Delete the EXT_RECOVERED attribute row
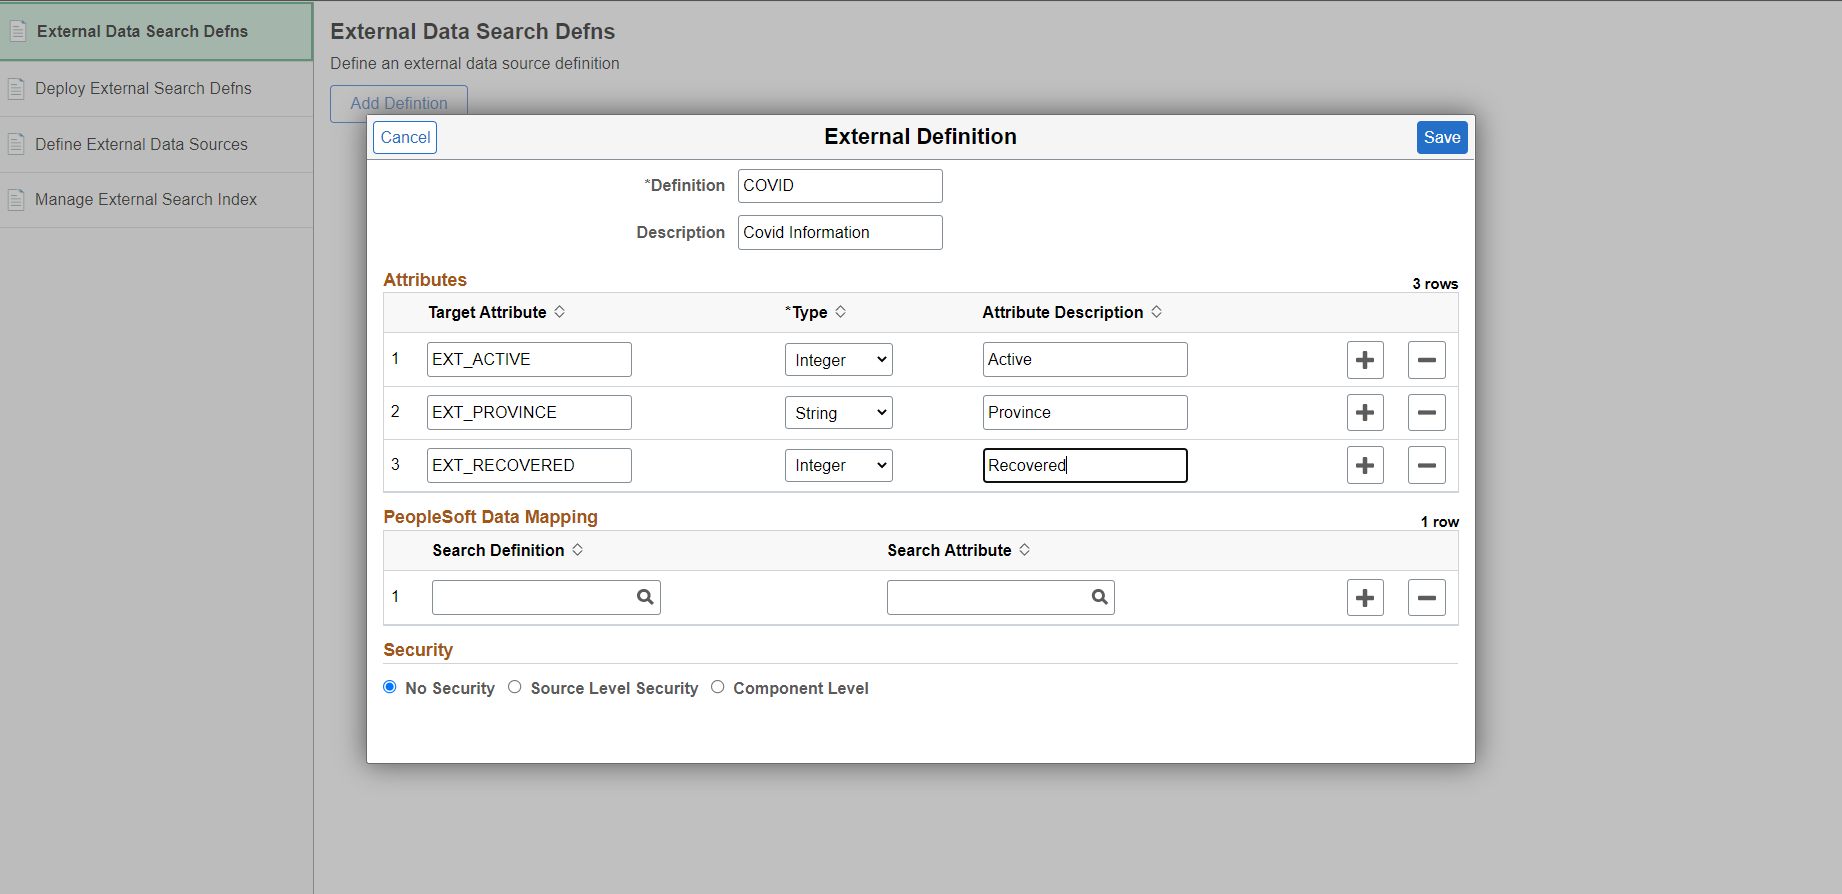 coord(1426,466)
